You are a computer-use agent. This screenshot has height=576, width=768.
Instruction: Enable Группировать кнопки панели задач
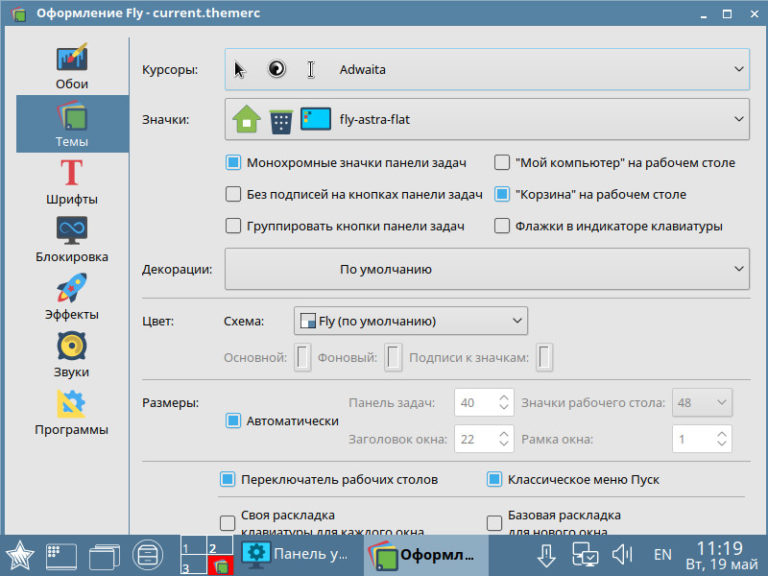coord(233,226)
